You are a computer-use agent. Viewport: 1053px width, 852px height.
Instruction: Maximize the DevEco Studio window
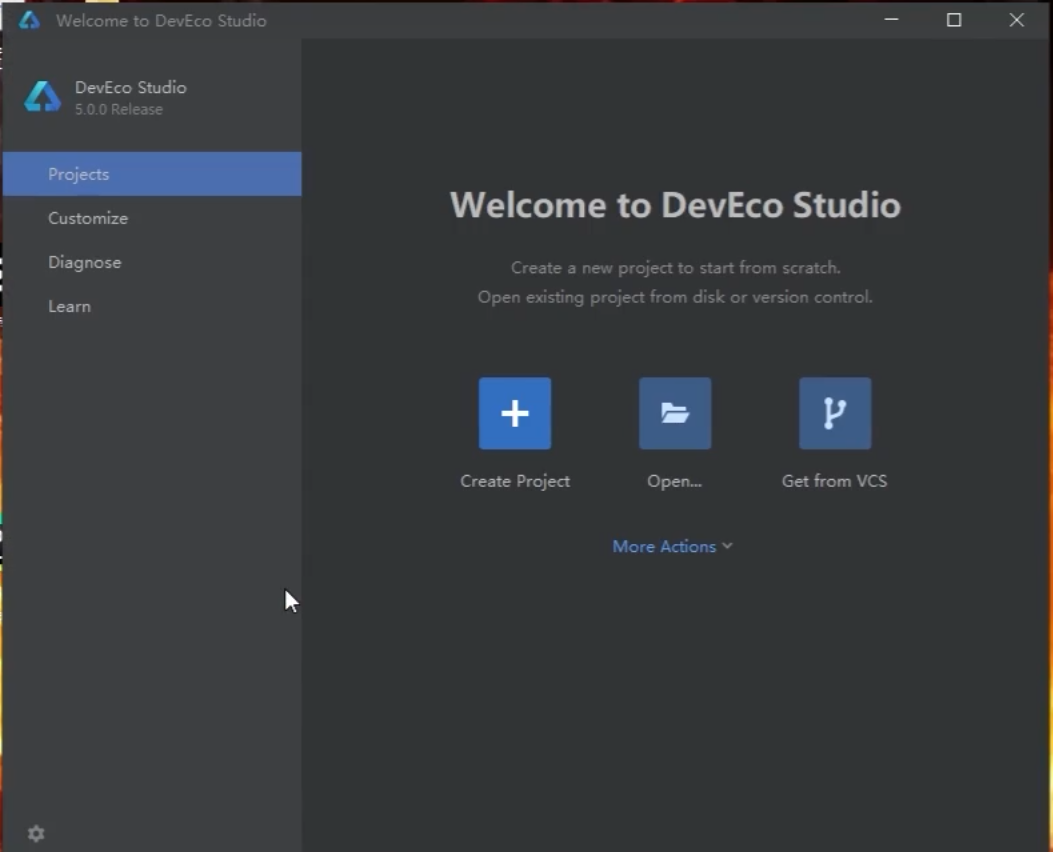[x=954, y=20]
